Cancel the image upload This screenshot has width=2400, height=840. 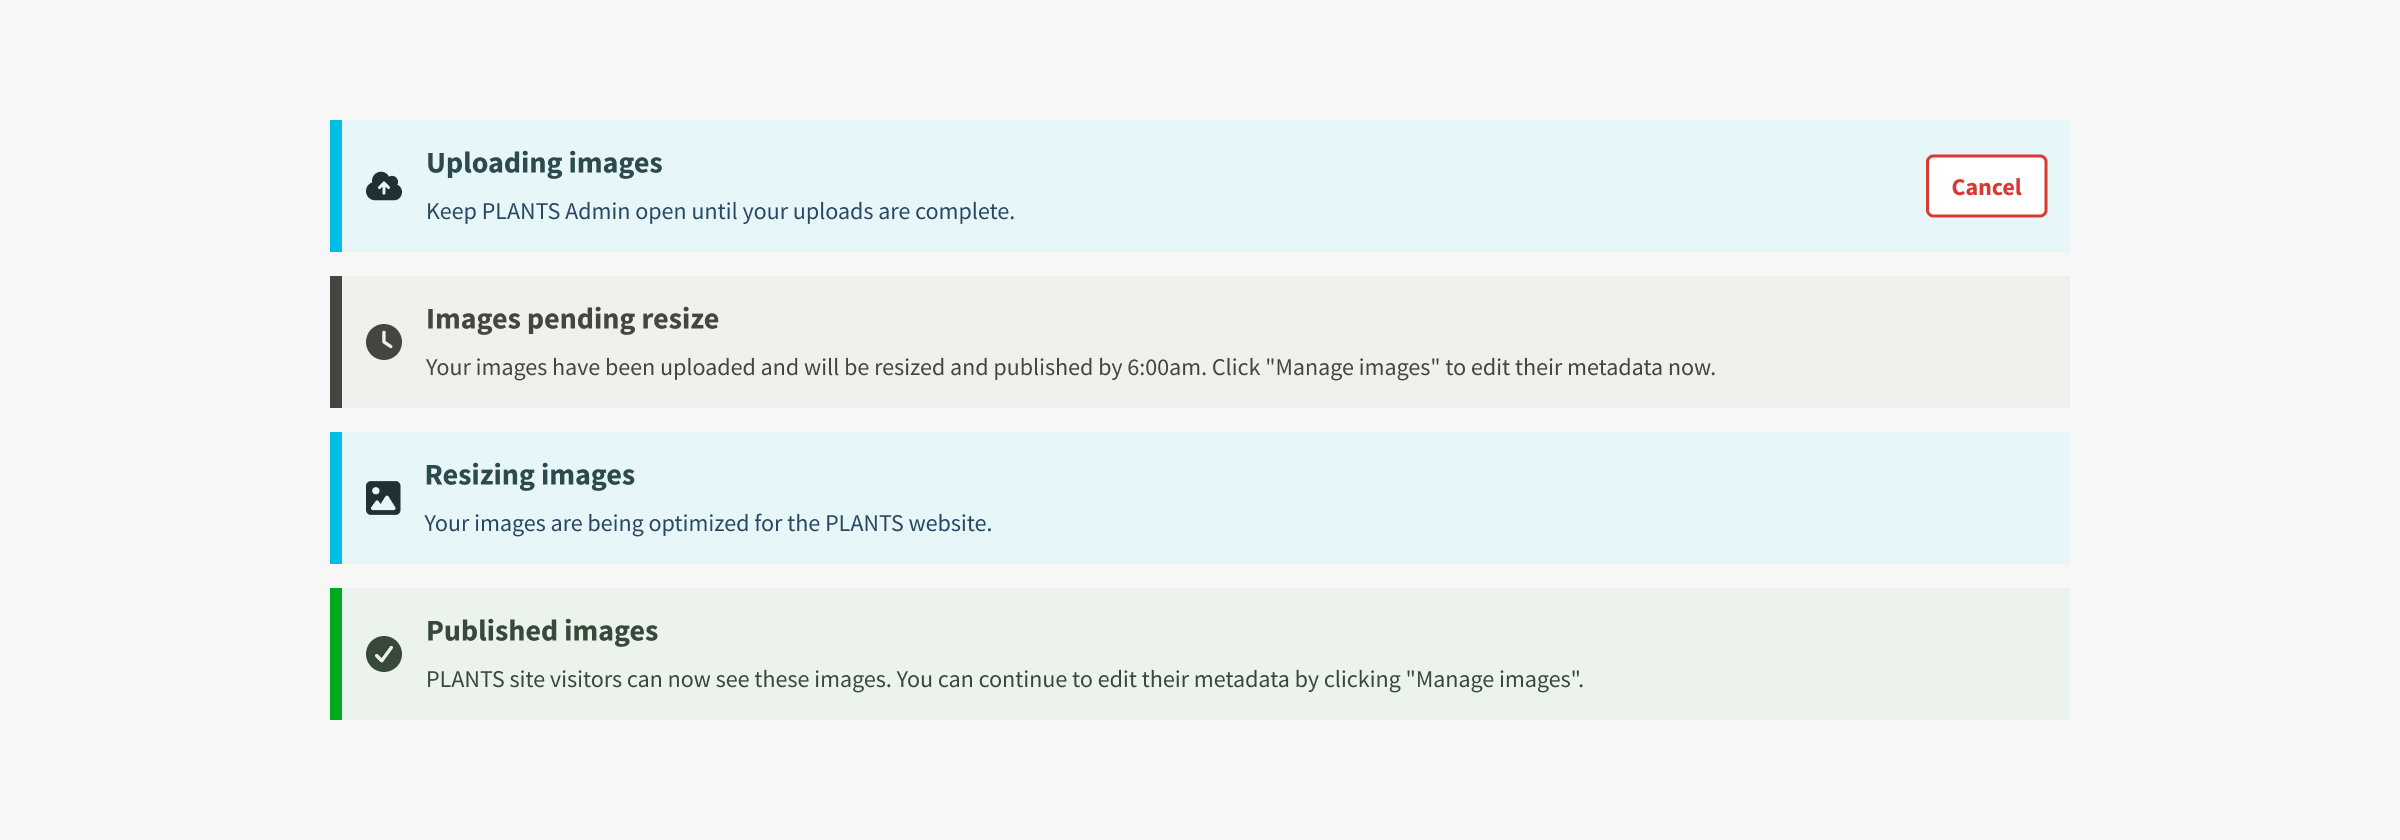[x=1986, y=186]
